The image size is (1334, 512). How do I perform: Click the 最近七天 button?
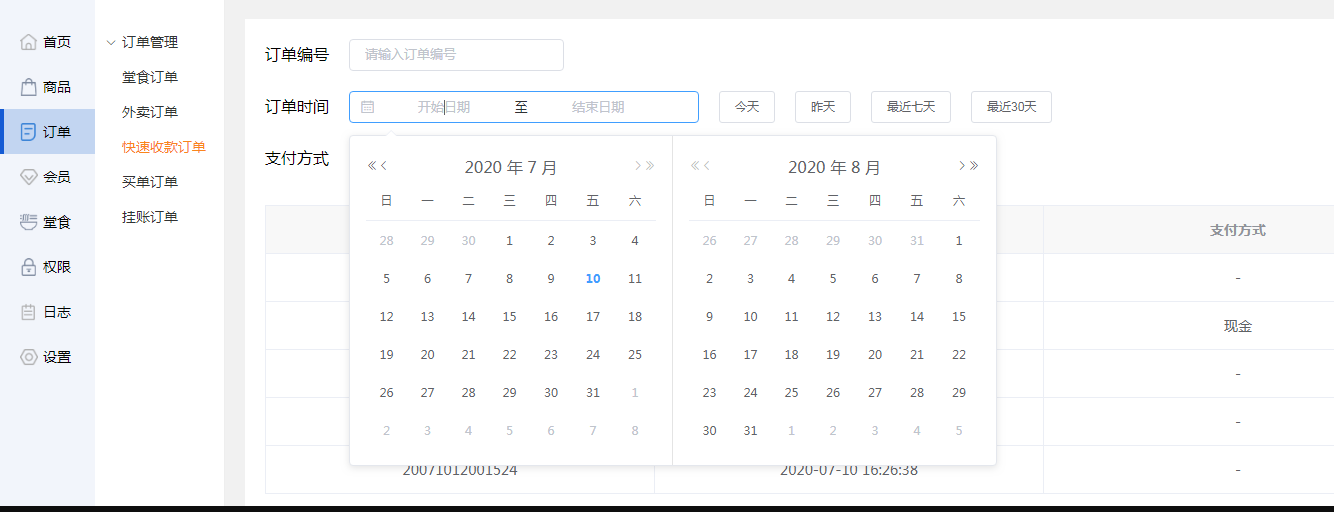[911, 107]
